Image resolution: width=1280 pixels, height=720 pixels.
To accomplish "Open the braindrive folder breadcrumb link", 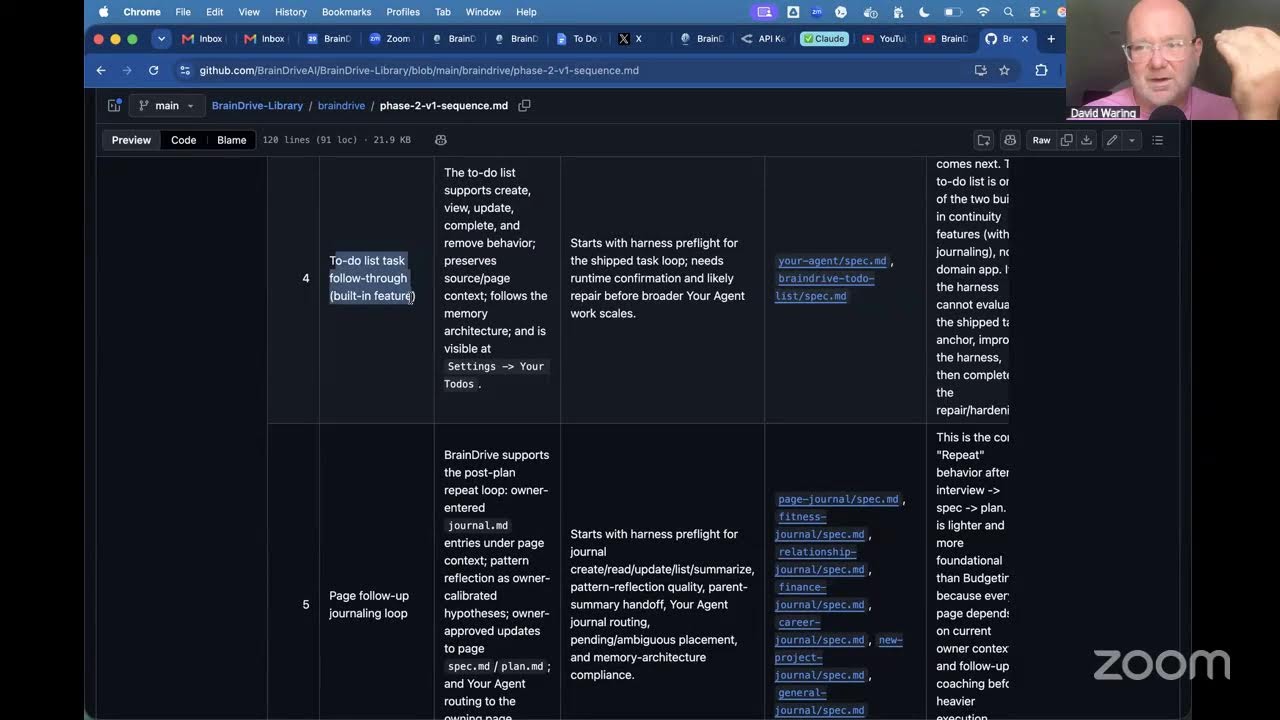I will tap(341, 105).
